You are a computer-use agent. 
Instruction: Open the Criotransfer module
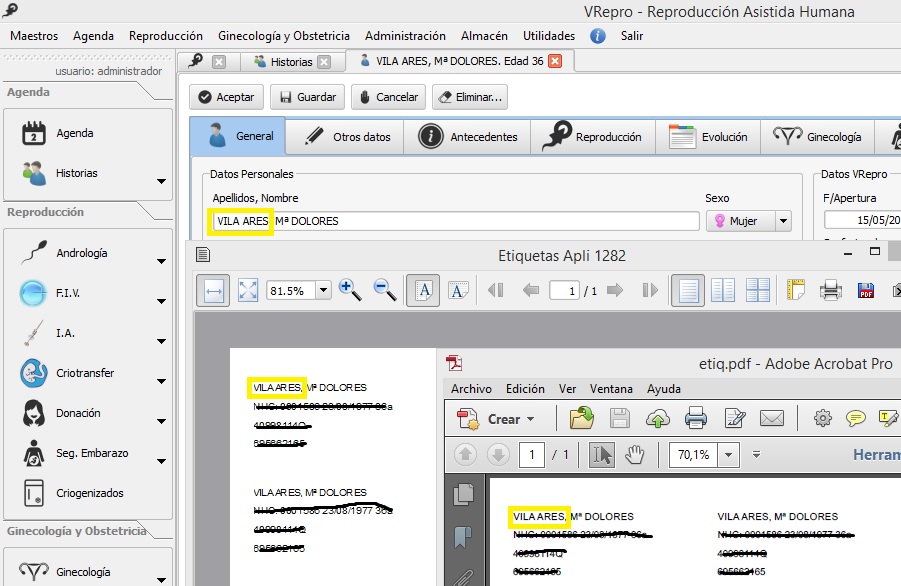point(85,373)
